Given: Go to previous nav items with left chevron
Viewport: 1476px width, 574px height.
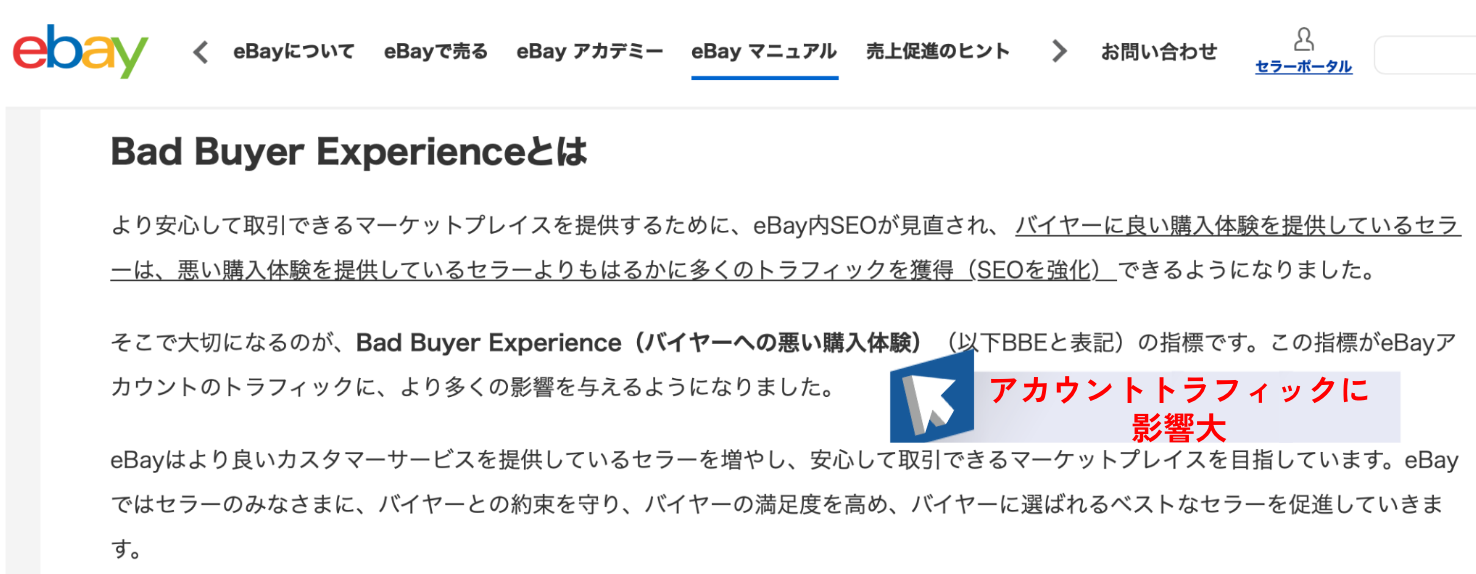Looking at the screenshot, I should tap(201, 52).
